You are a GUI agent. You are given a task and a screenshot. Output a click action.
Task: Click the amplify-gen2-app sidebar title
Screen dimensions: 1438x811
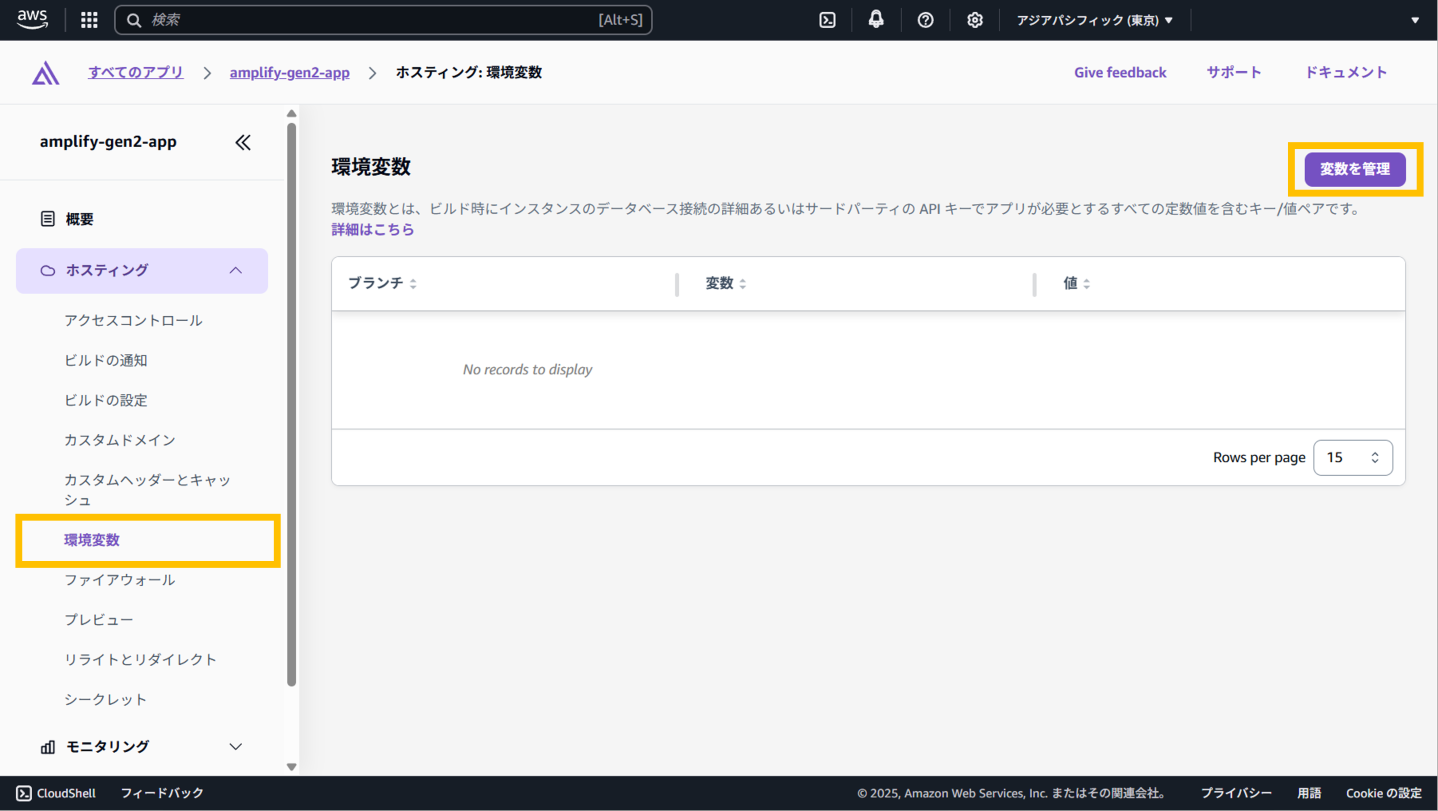click(108, 142)
